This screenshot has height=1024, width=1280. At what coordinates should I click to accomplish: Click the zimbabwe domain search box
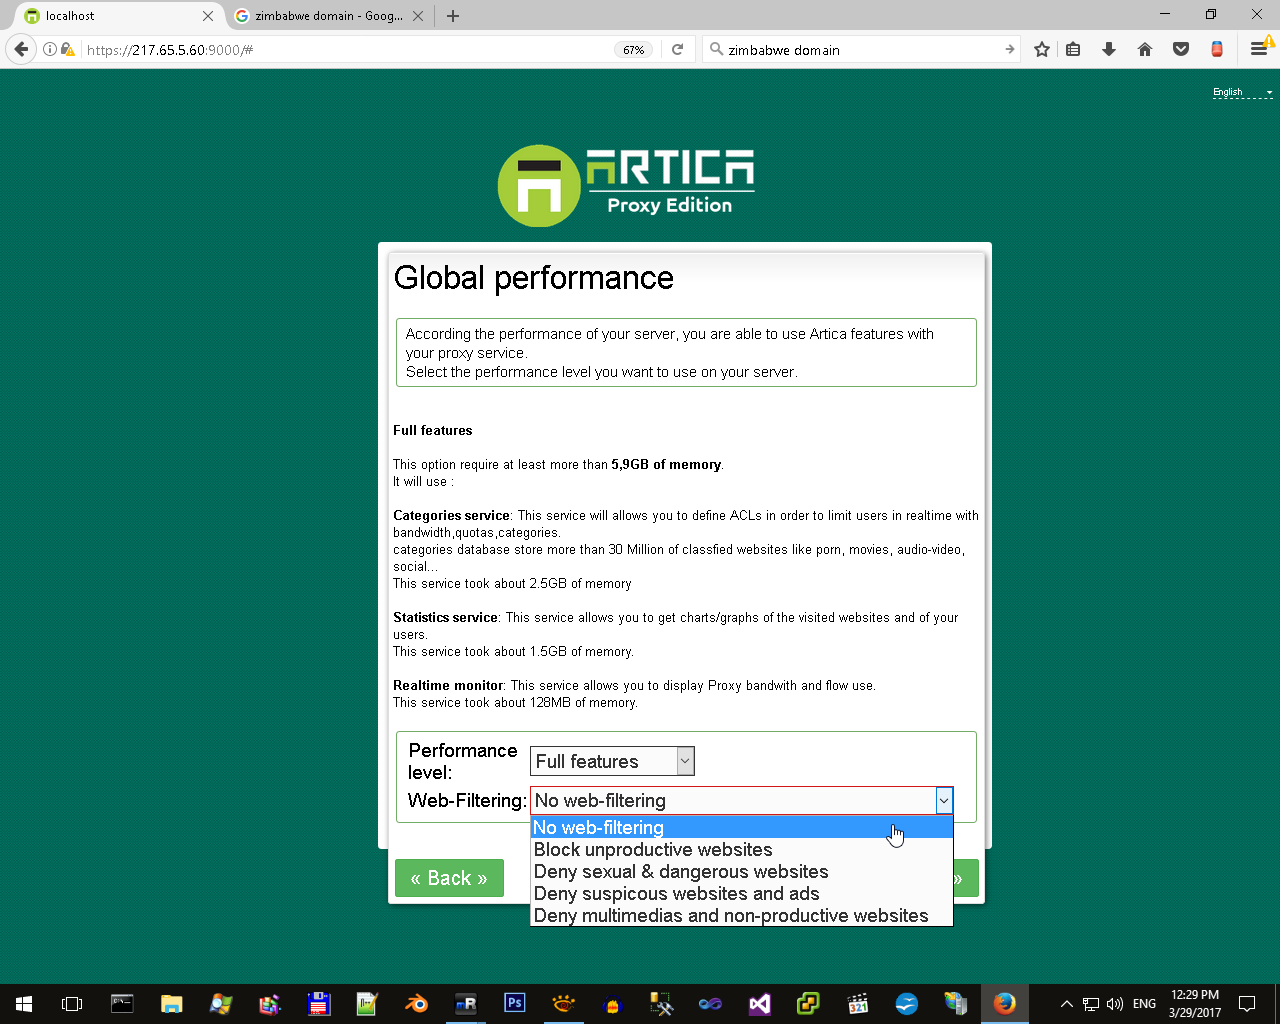pyautogui.click(x=860, y=49)
